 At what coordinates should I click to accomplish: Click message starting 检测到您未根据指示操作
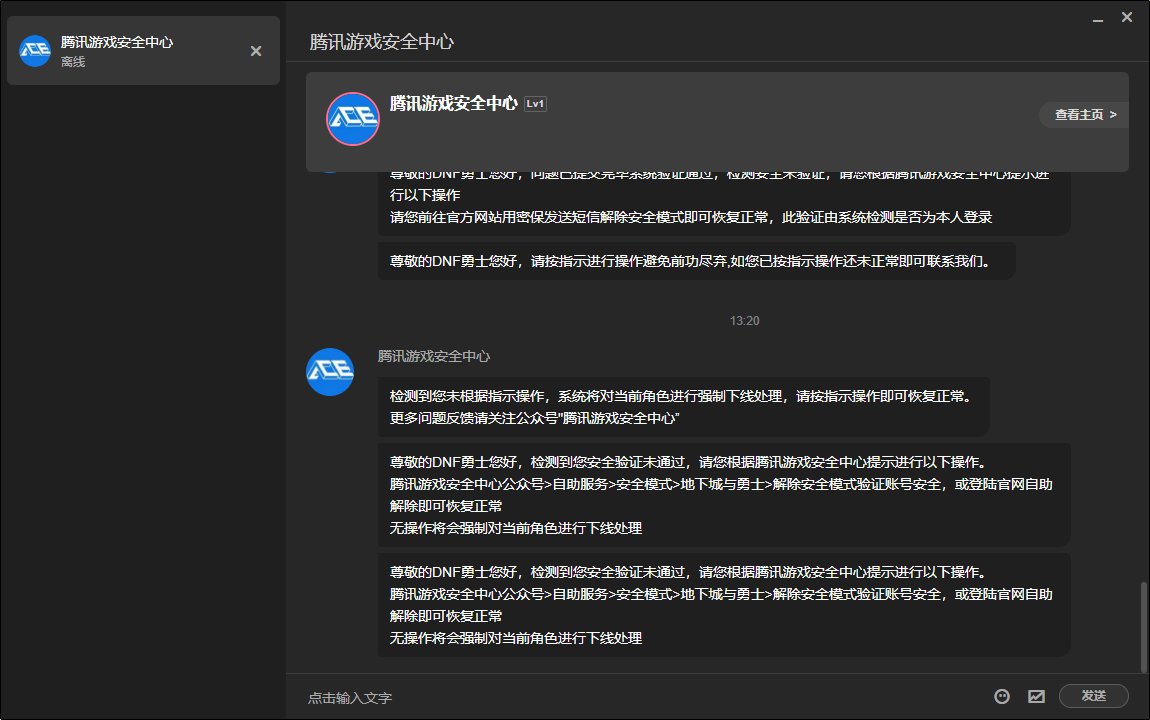click(684, 407)
